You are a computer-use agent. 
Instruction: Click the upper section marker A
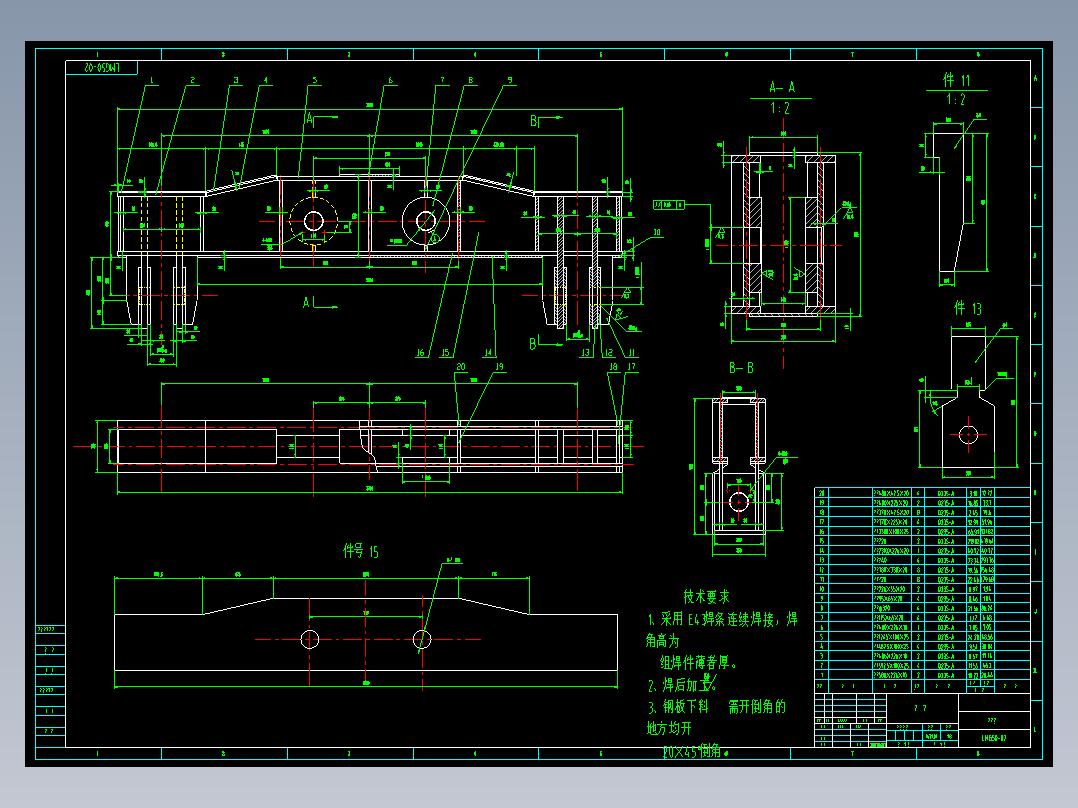[x=309, y=119]
